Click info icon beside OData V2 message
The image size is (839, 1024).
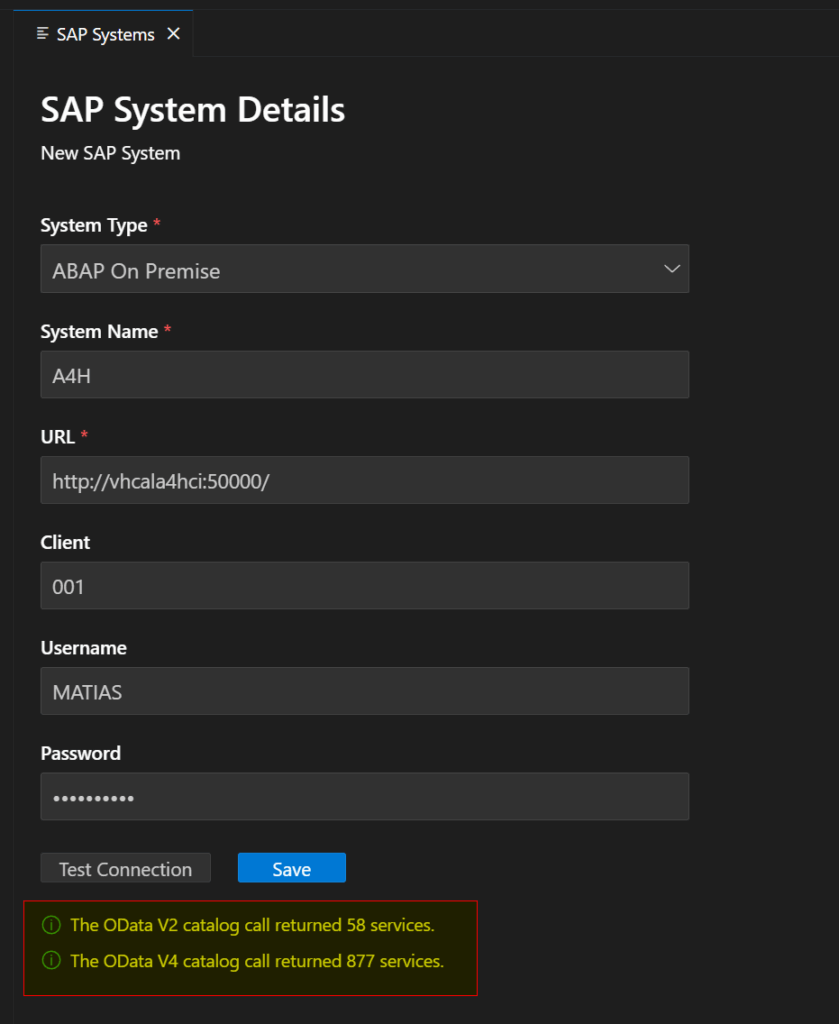50,925
